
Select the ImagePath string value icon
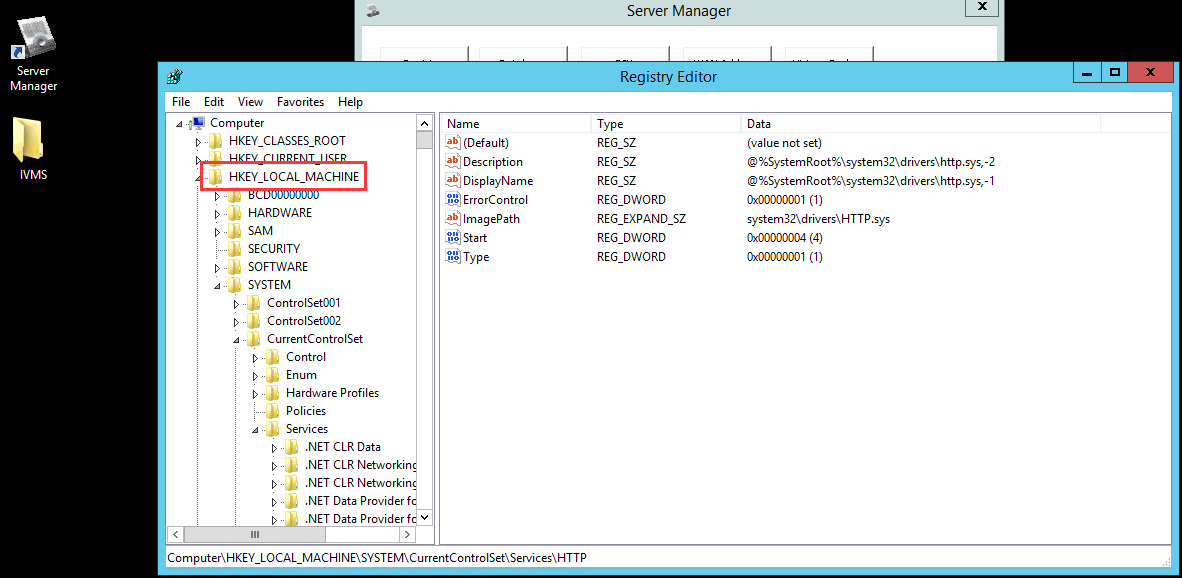[x=453, y=219]
